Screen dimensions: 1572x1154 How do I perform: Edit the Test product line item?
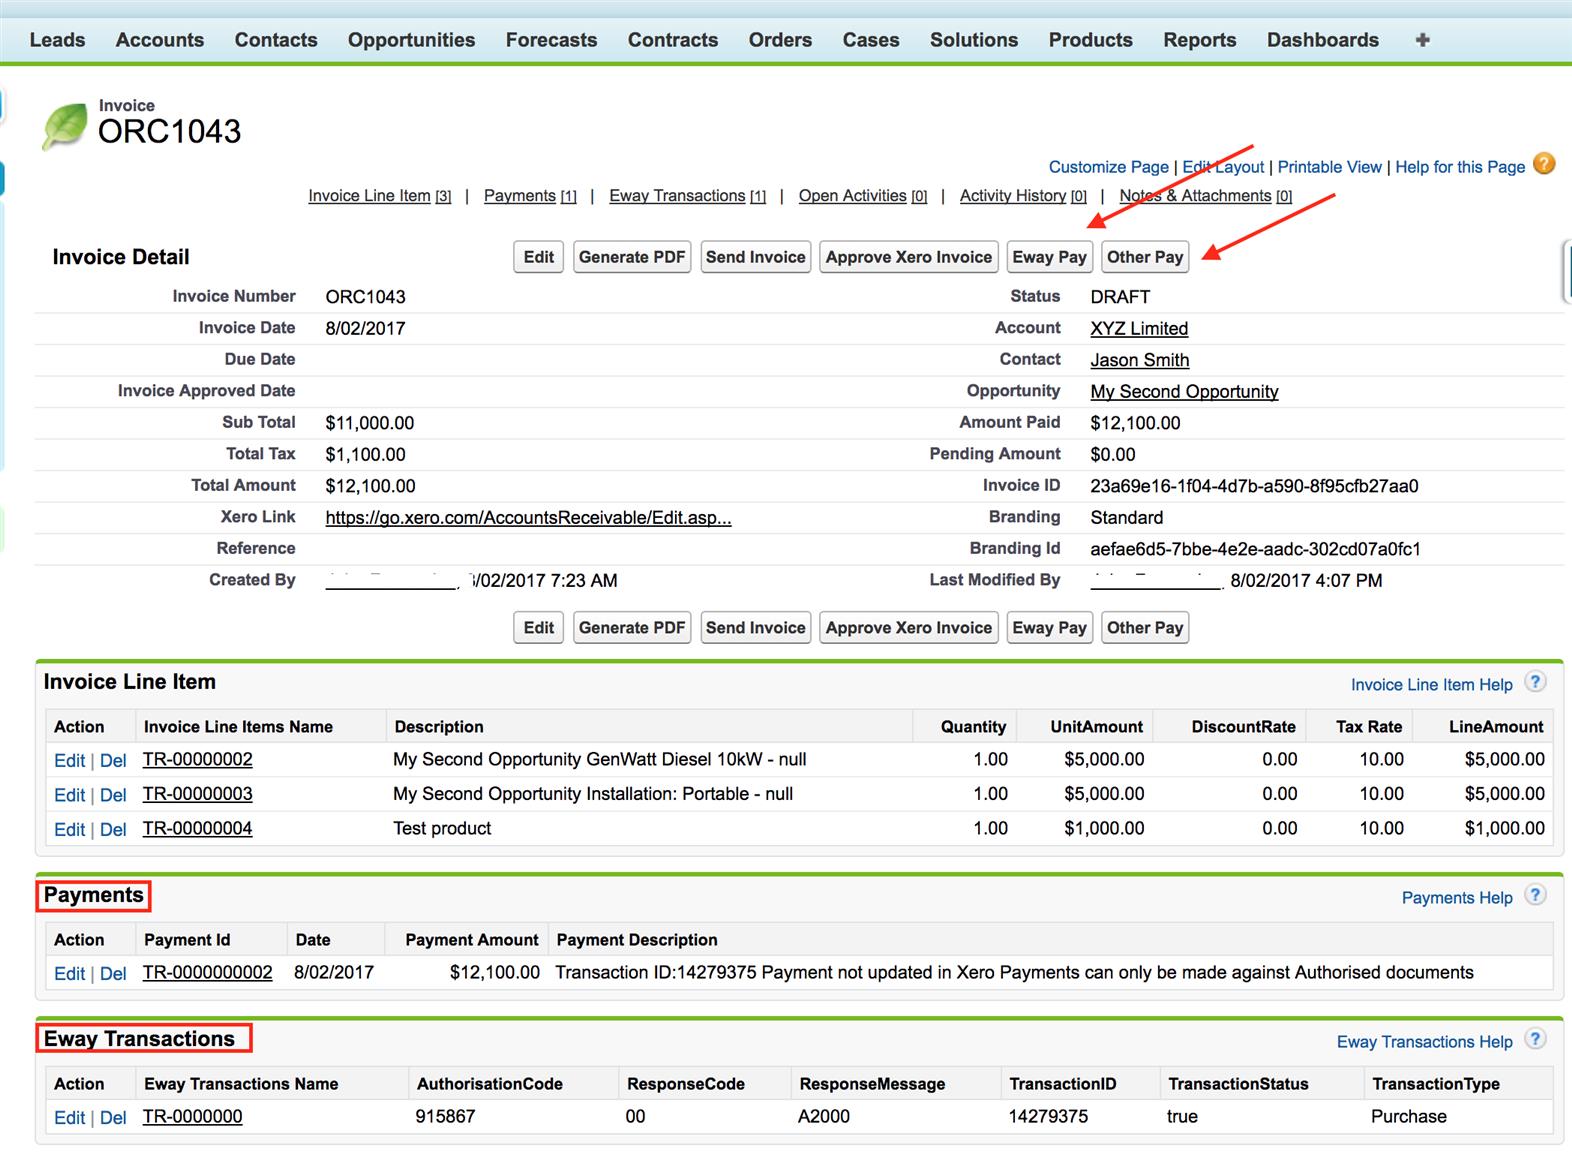[x=69, y=830]
